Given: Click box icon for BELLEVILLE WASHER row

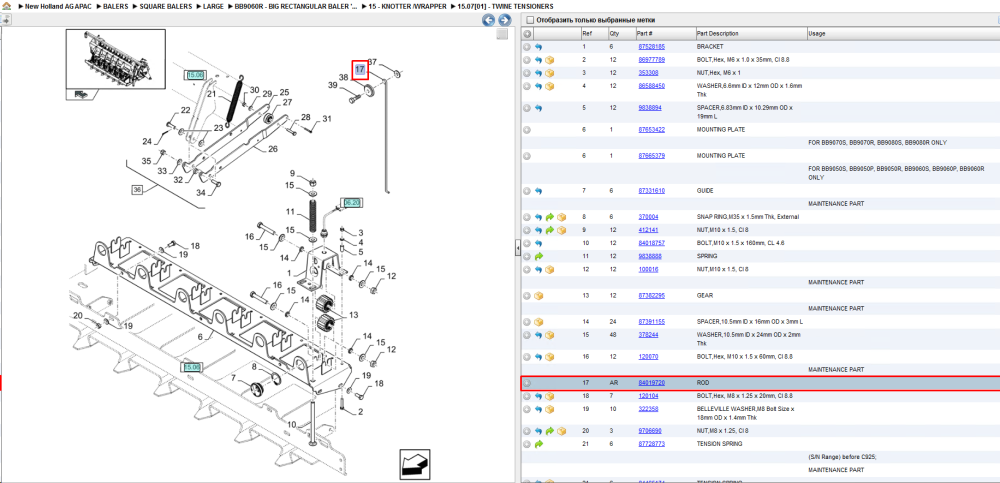Looking at the screenshot, I should coord(550,409).
